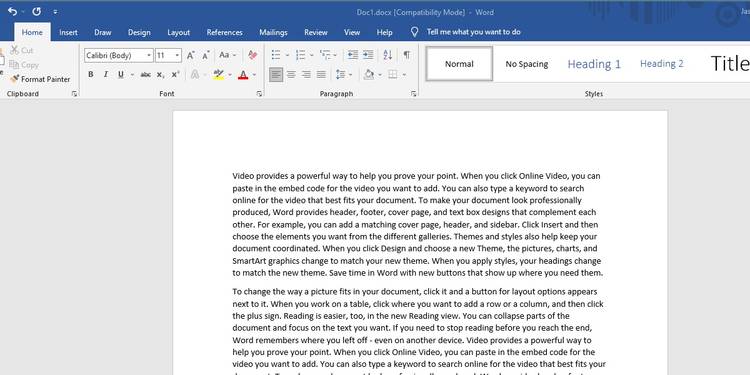Open the References tab
Image resolution: width=750 pixels, height=375 pixels.
224,33
